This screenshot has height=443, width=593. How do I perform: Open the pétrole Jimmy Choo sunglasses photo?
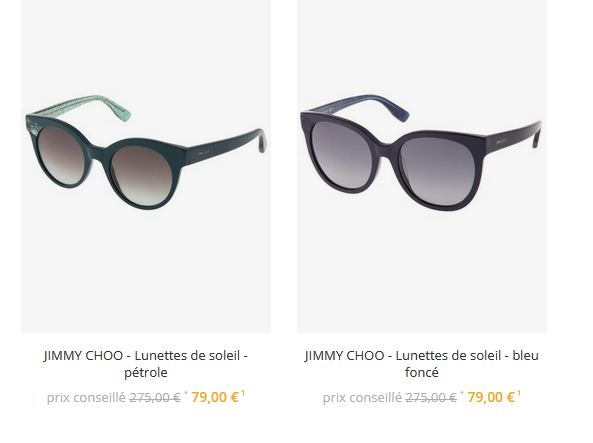[146, 166]
